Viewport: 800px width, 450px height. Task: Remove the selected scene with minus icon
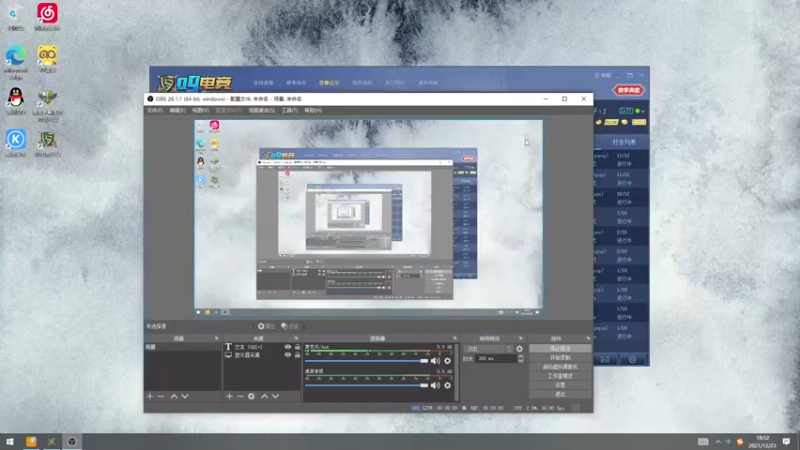tap(161, 396)
